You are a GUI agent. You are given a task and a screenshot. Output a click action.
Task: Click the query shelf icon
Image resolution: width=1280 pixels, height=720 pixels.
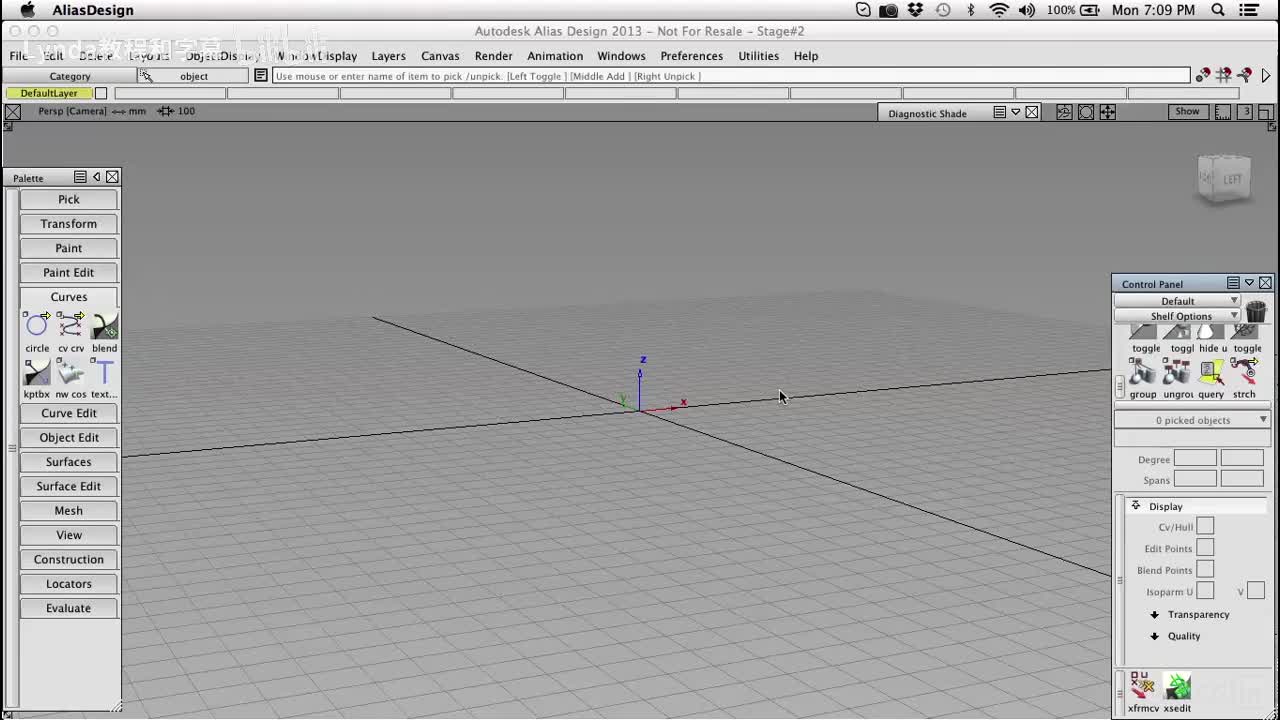(x=1211, y=372)
